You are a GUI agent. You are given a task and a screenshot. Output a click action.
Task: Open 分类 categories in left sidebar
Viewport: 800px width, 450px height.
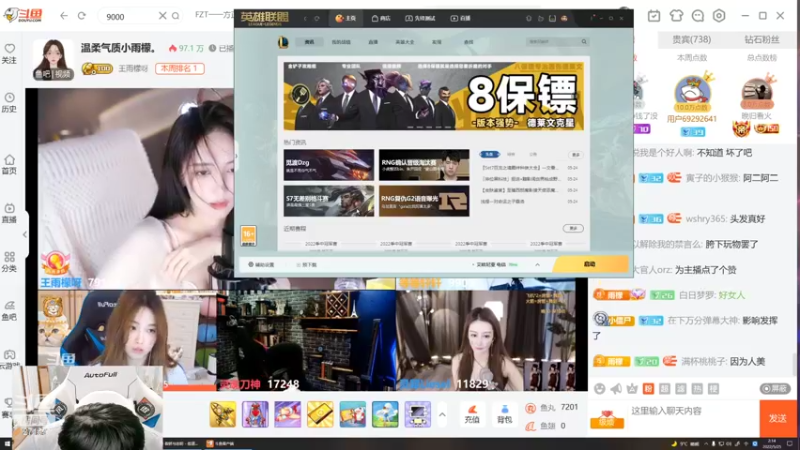coord(9,262)
